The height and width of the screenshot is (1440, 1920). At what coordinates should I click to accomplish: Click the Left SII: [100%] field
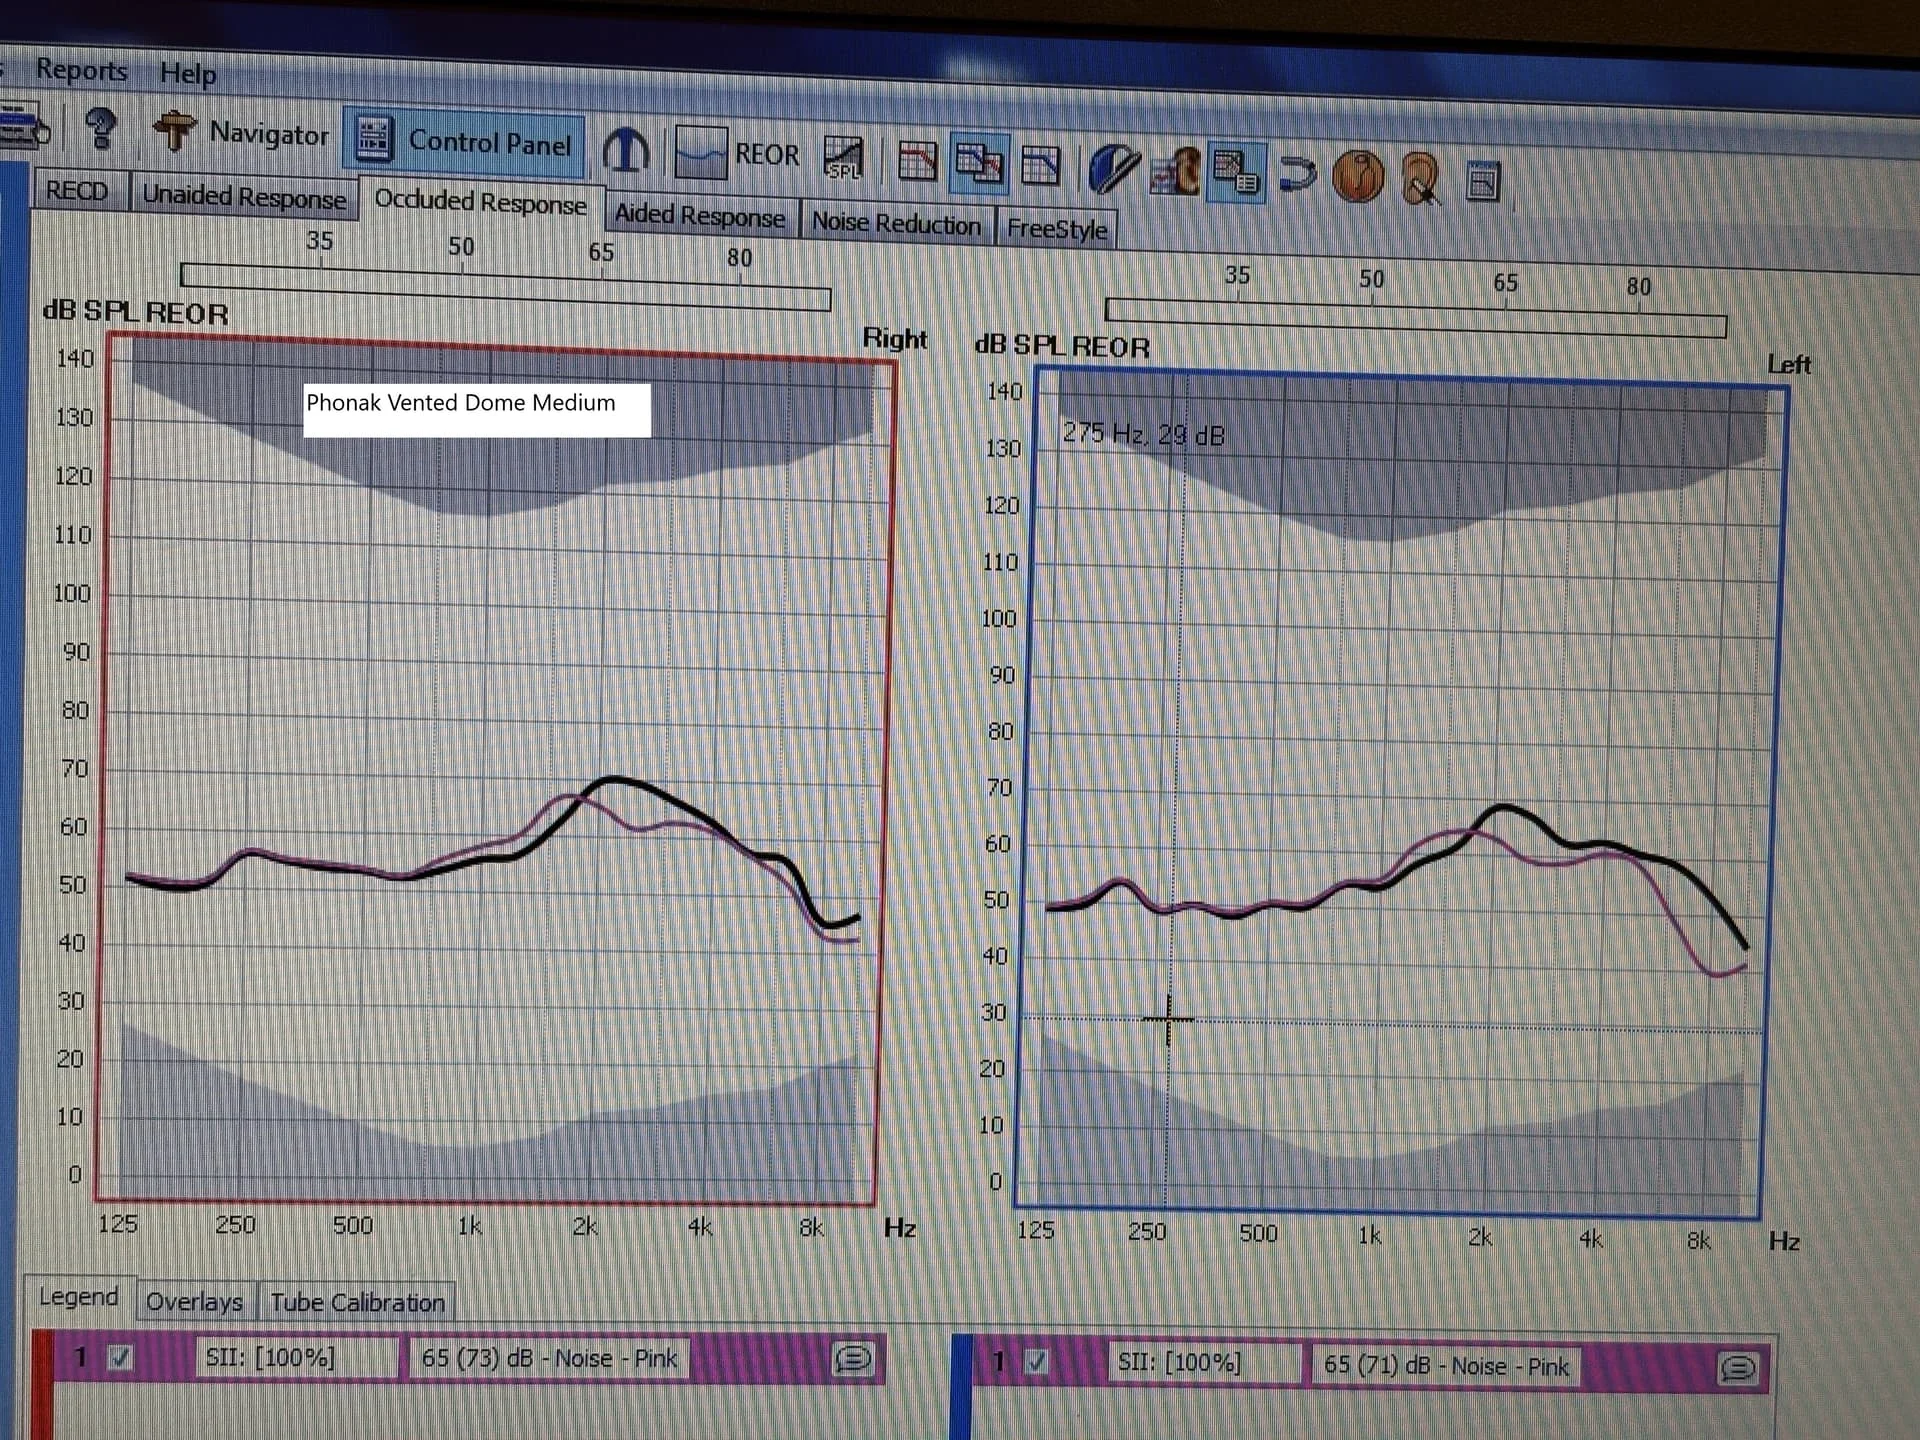pyautogui.click(x=1203, y=1363)
